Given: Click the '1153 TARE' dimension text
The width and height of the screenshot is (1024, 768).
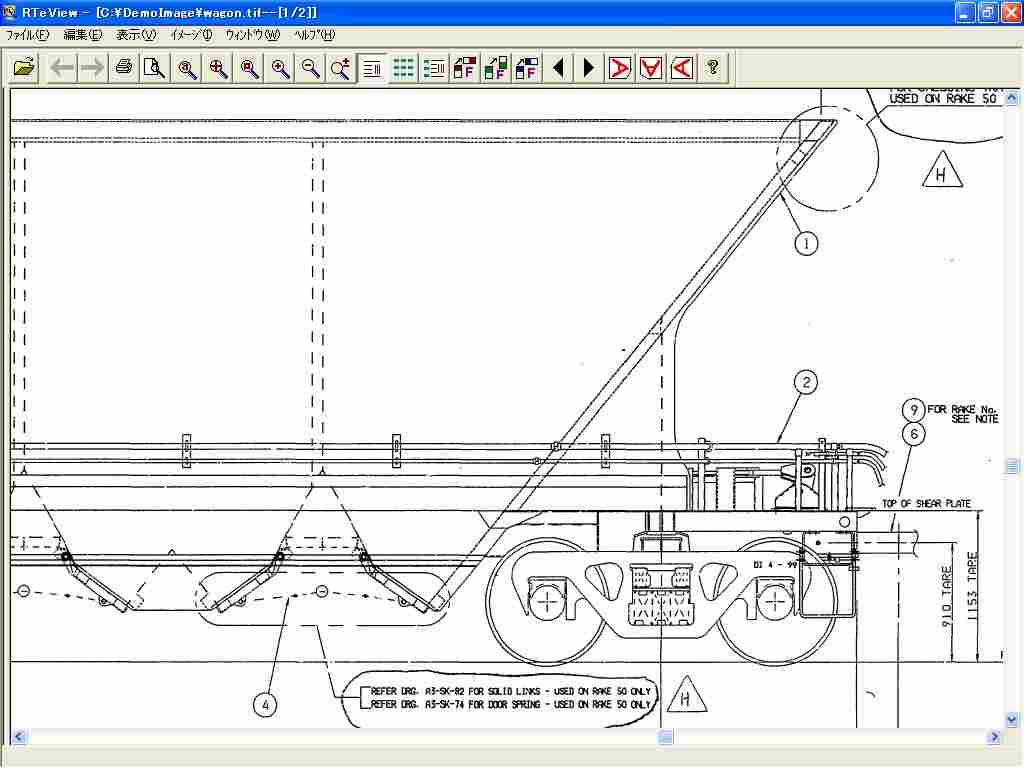Looking at the screenshot, I should coord(972,587).
